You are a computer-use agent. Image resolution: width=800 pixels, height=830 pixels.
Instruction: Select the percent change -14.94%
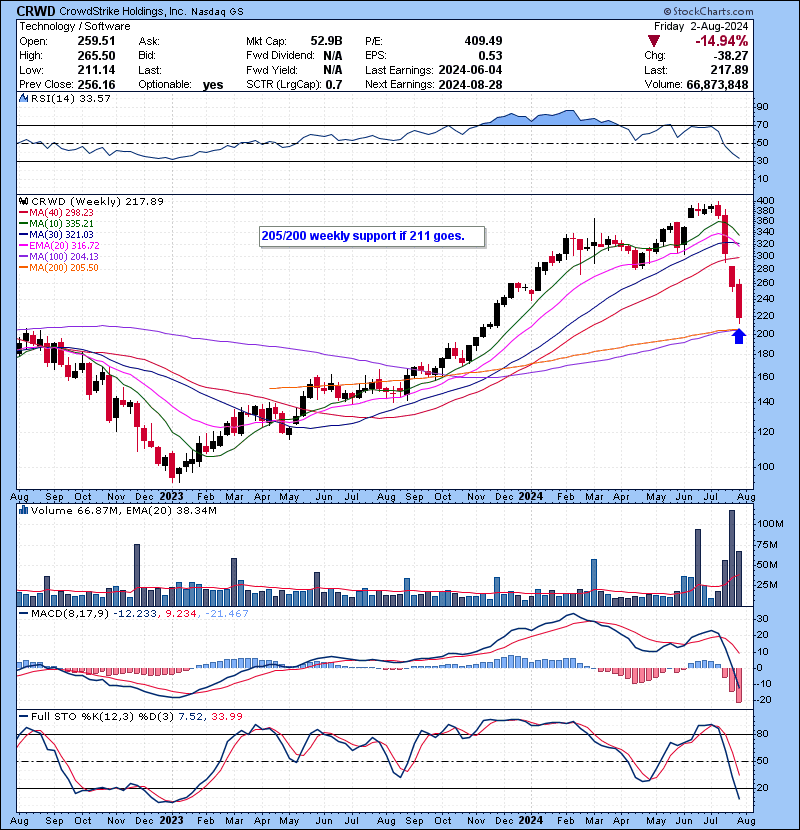(x=722, y=41)
